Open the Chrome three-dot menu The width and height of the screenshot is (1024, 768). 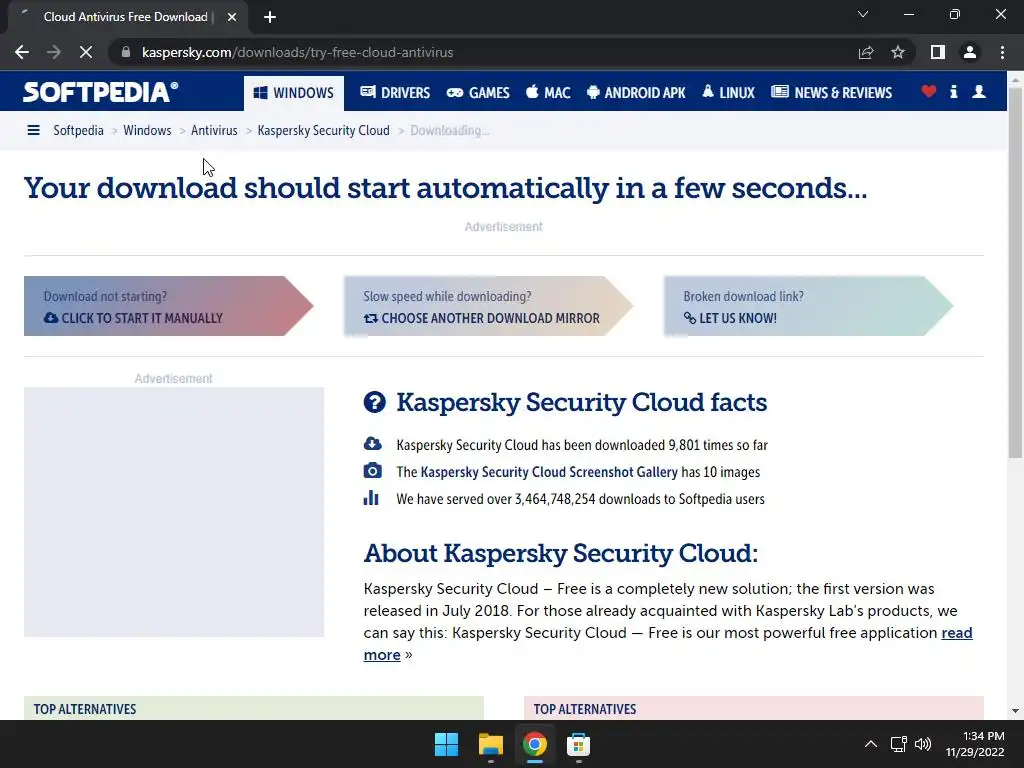(1002, 52)
